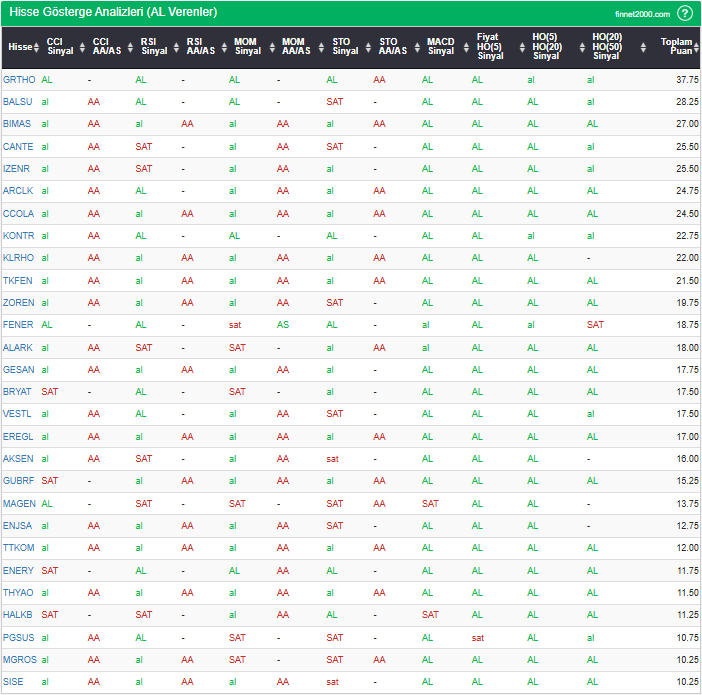702x695 pixels.
Task: Sort by HO(20) HO(50) Sinyal column
Action: pos(606,47)
